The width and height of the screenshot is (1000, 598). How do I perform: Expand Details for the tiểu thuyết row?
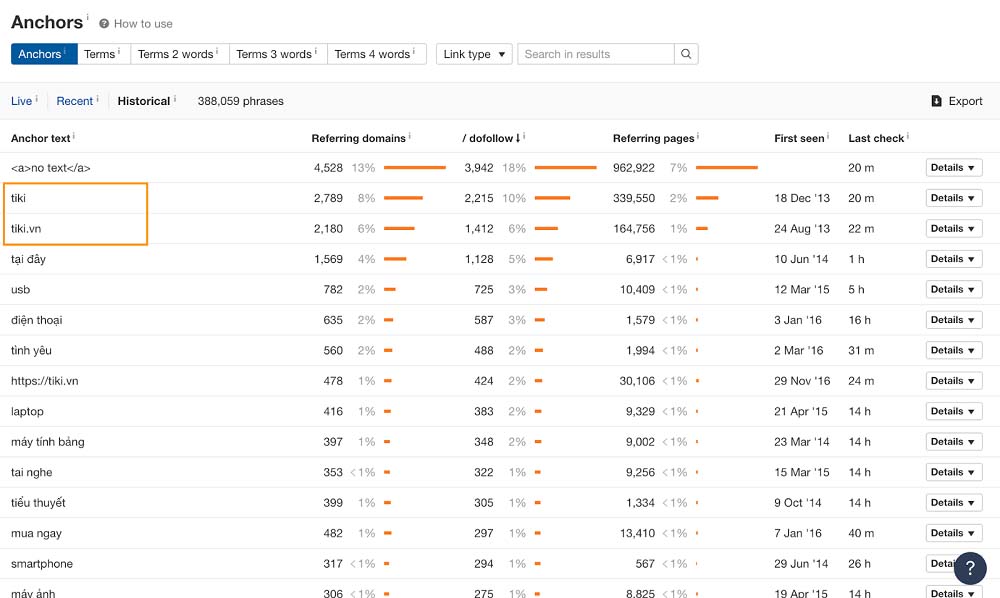tap(953, 502)
